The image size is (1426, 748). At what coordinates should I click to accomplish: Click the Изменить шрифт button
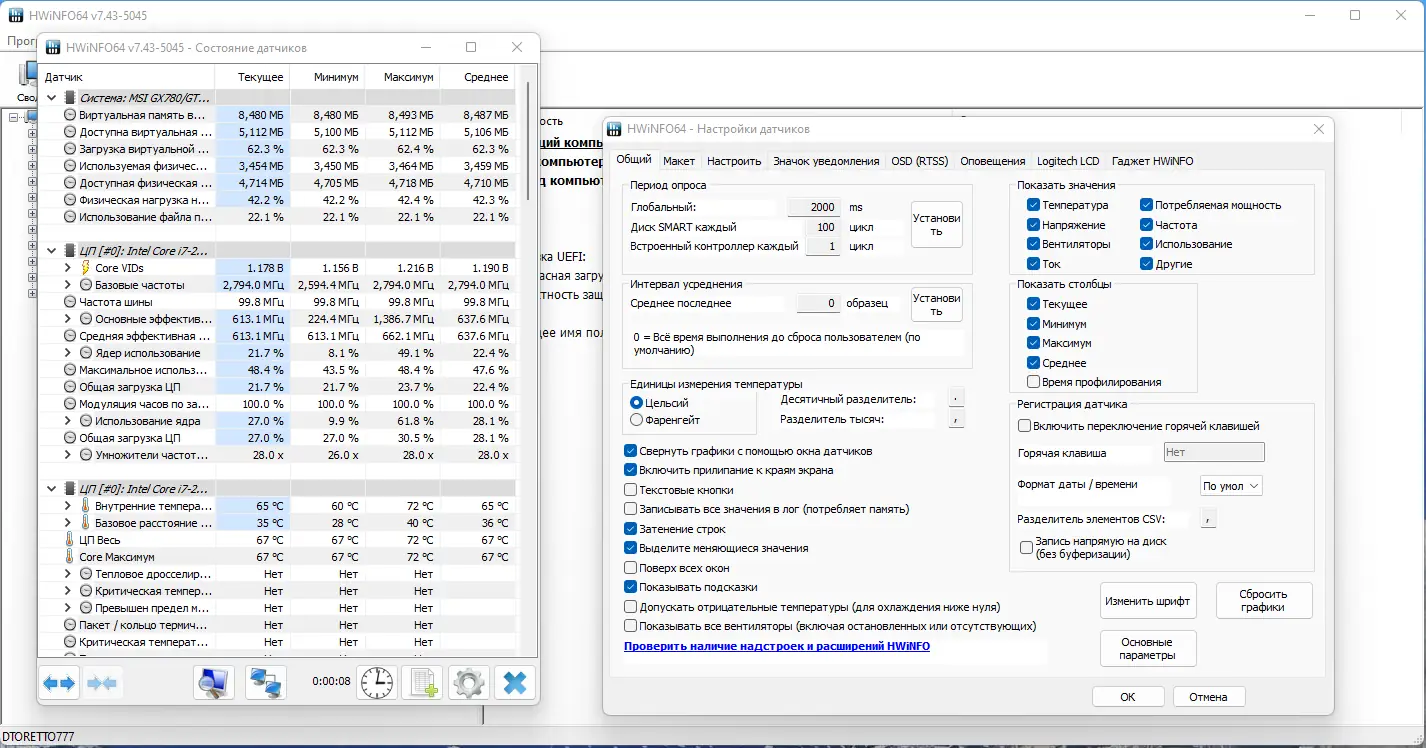coord(1148,601)
